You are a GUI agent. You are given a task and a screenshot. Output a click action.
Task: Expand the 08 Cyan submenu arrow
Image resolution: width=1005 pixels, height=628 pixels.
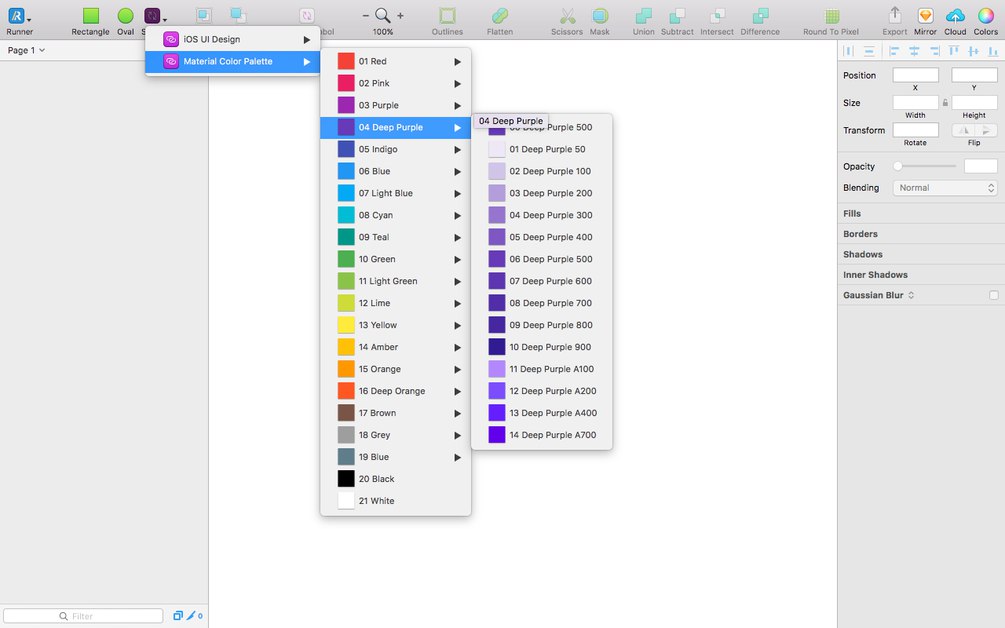tap(458, 215)
